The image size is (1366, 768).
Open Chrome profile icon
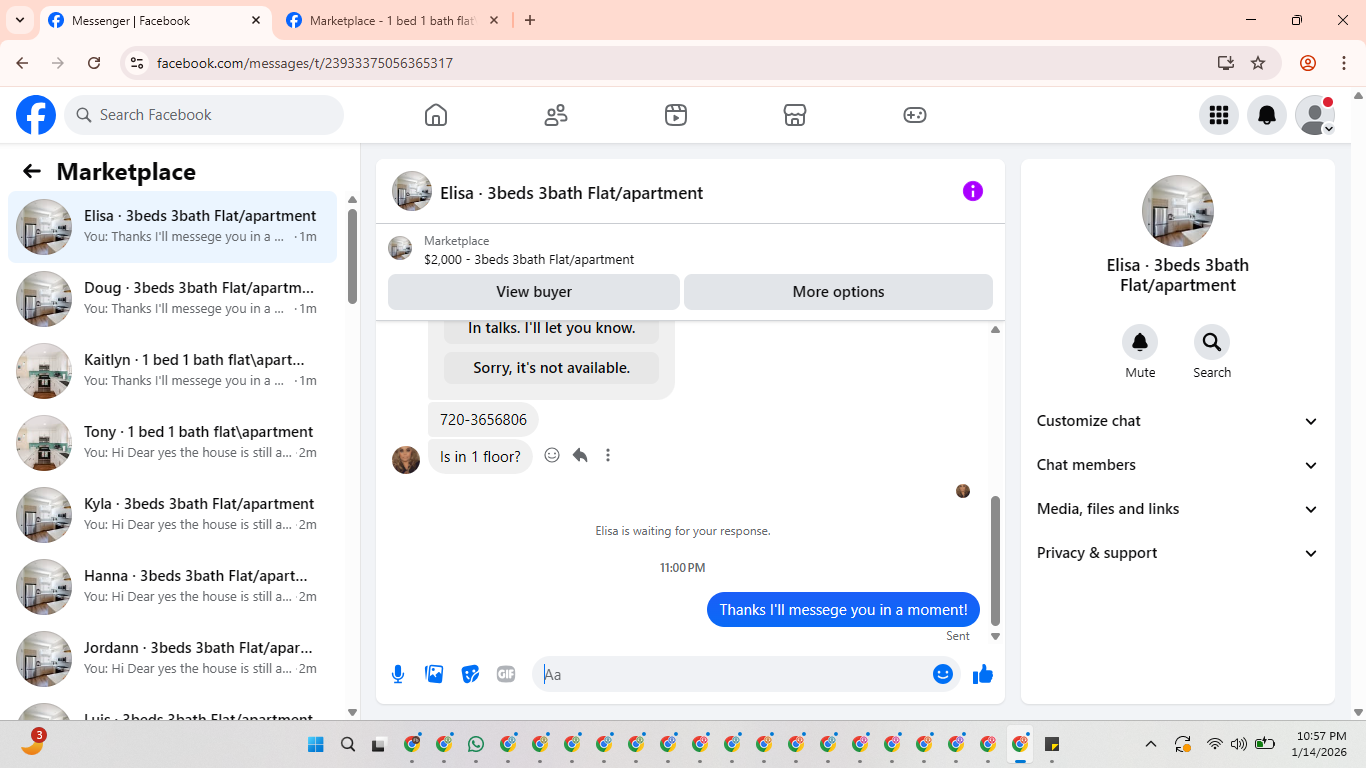[x=1308, y=63]
